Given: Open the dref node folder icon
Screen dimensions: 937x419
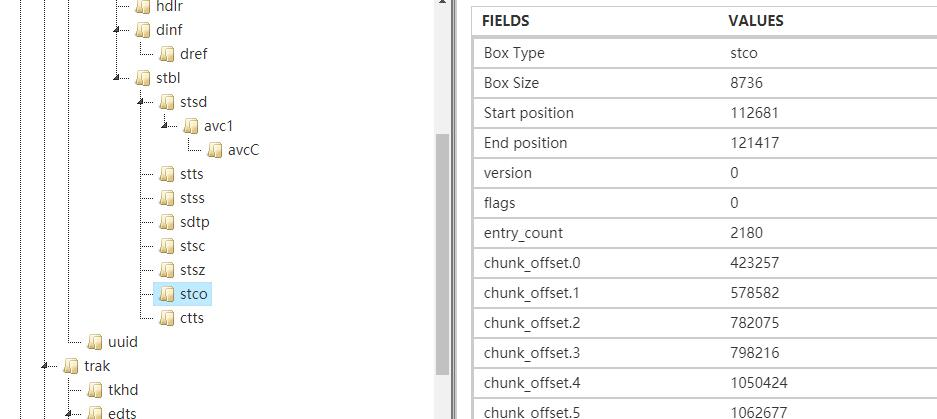Looking at the screenshot, I should (x=167, y=54).
